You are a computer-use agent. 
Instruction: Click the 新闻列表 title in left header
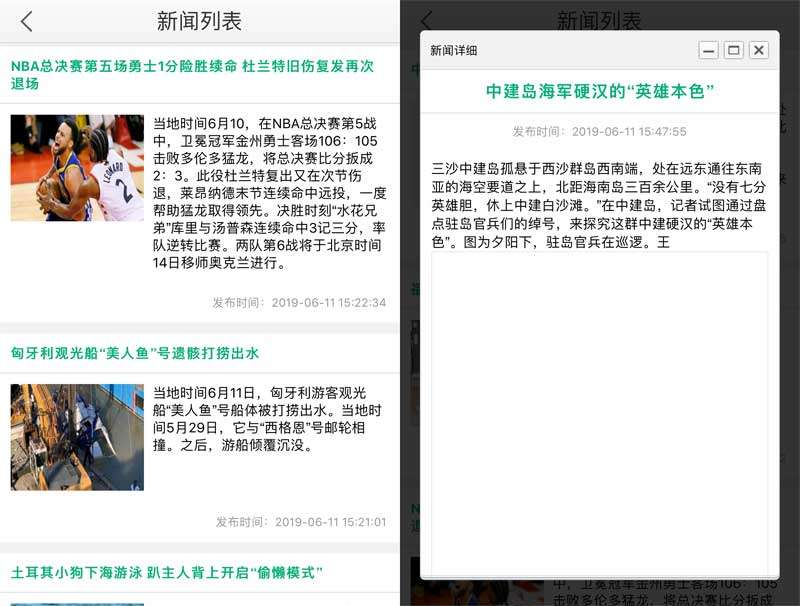pyautogui.click(x=199, y=21)
